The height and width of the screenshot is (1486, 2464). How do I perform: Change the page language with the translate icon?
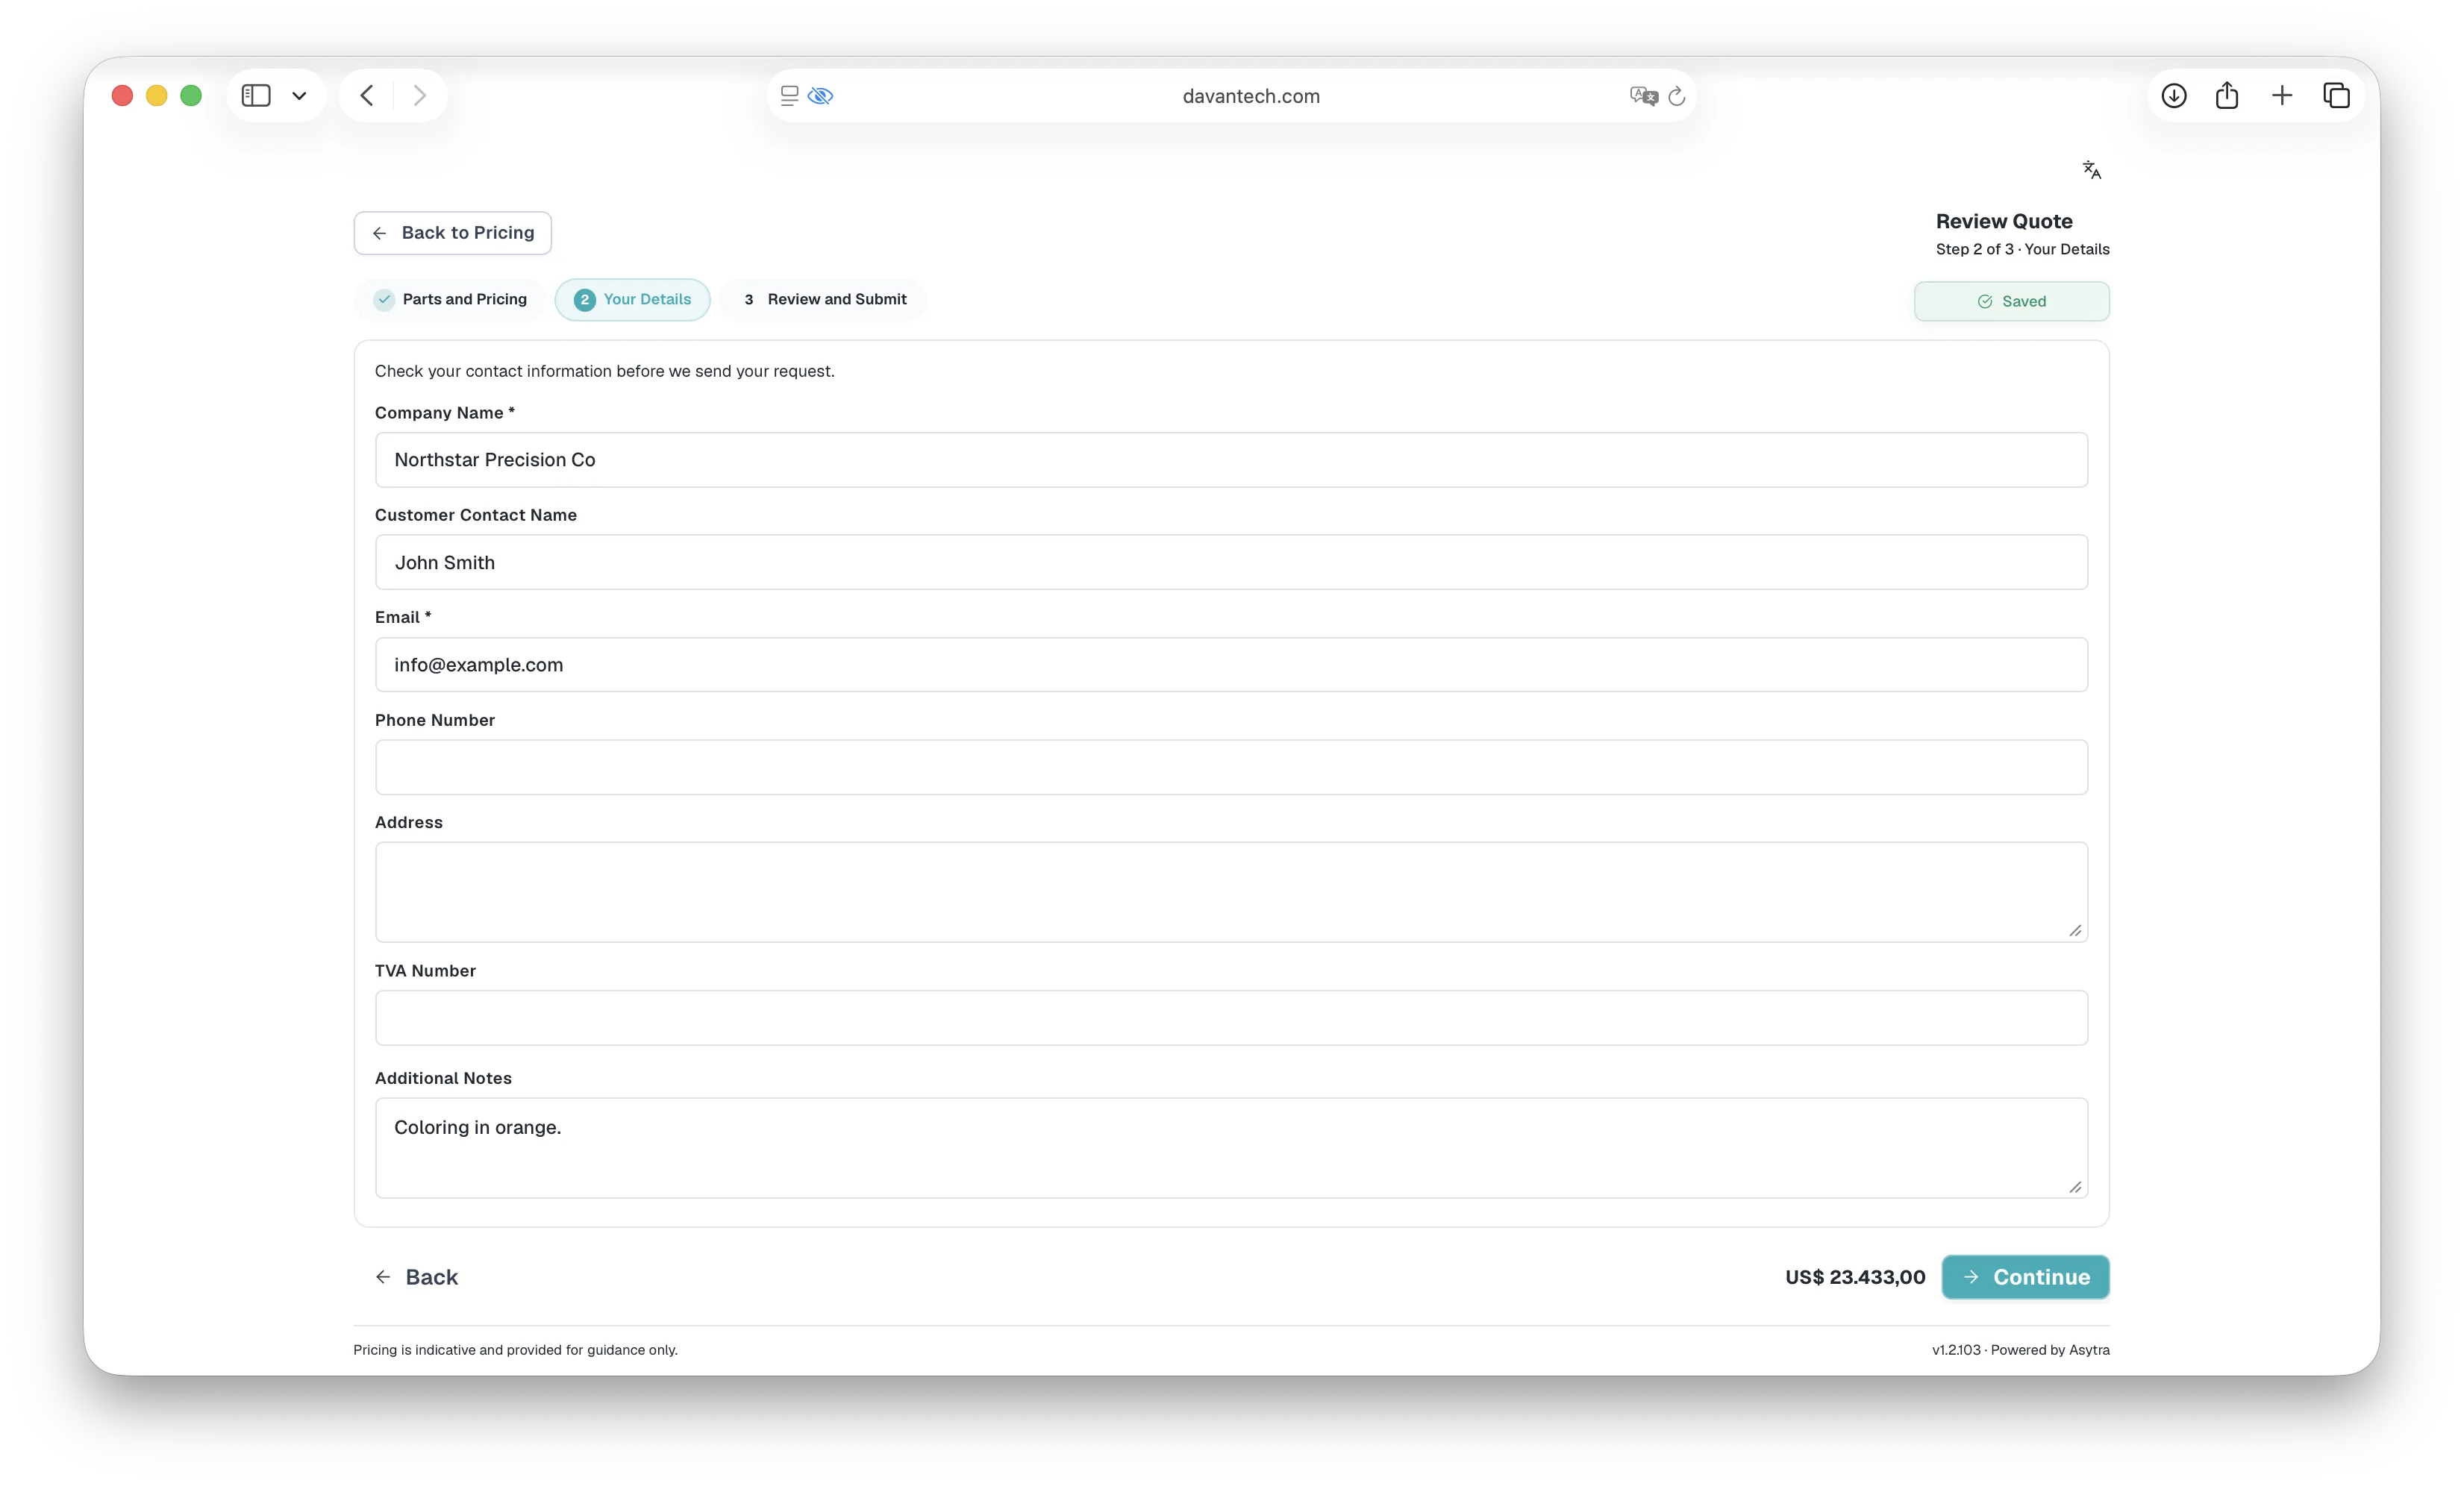point(2092,170)
